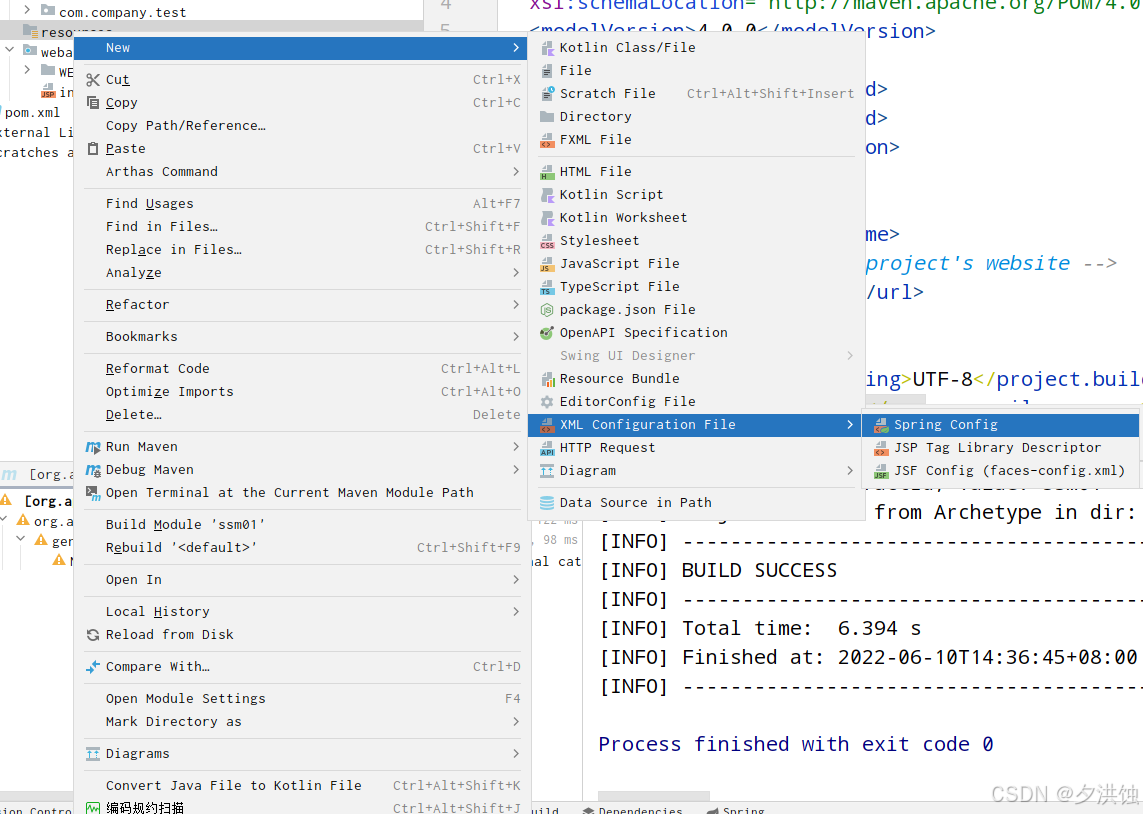Open the Spring tool window tab
Viewport: 1143px width, 814px height.
[x=736, y=809]
